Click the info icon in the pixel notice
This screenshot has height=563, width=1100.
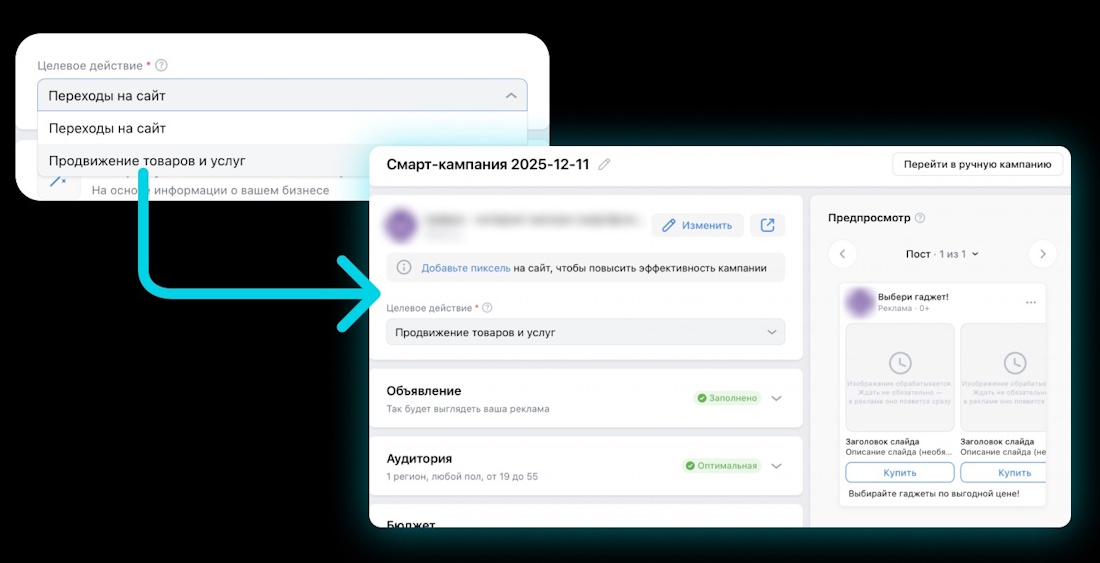(404, 268)
